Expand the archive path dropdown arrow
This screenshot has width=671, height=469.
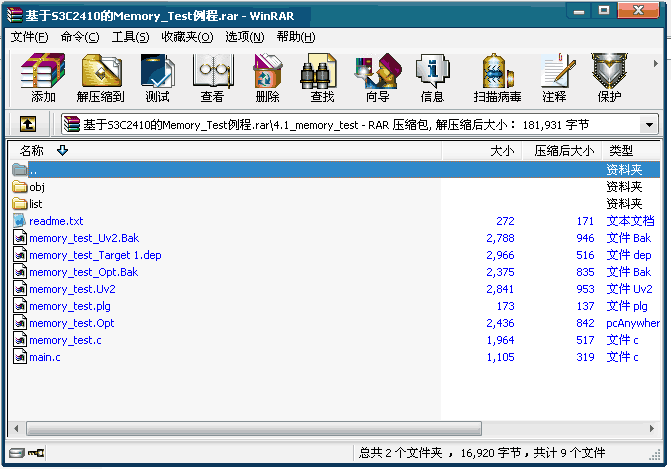649,125
